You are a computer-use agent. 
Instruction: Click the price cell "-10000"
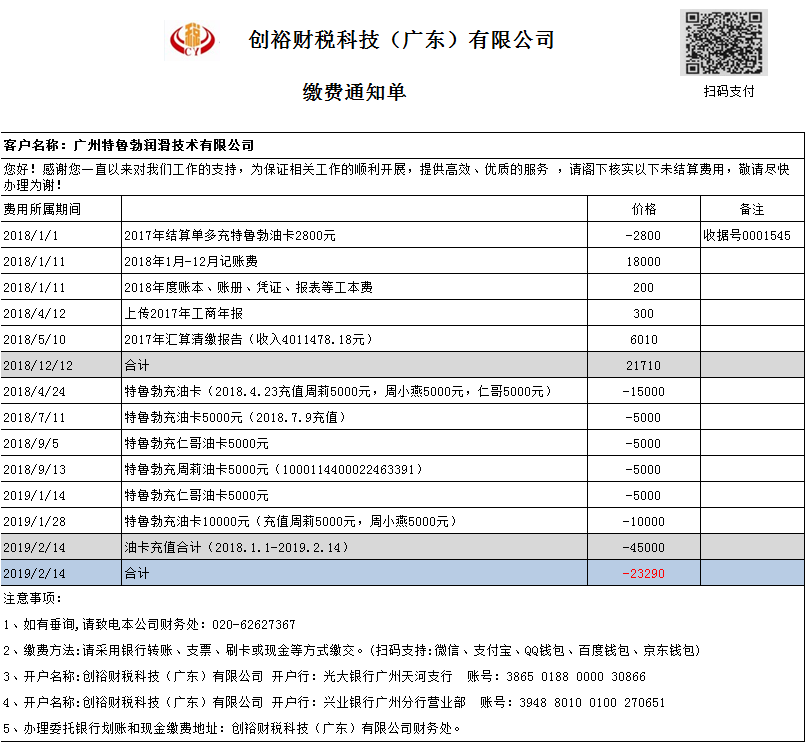click(643, 522)
